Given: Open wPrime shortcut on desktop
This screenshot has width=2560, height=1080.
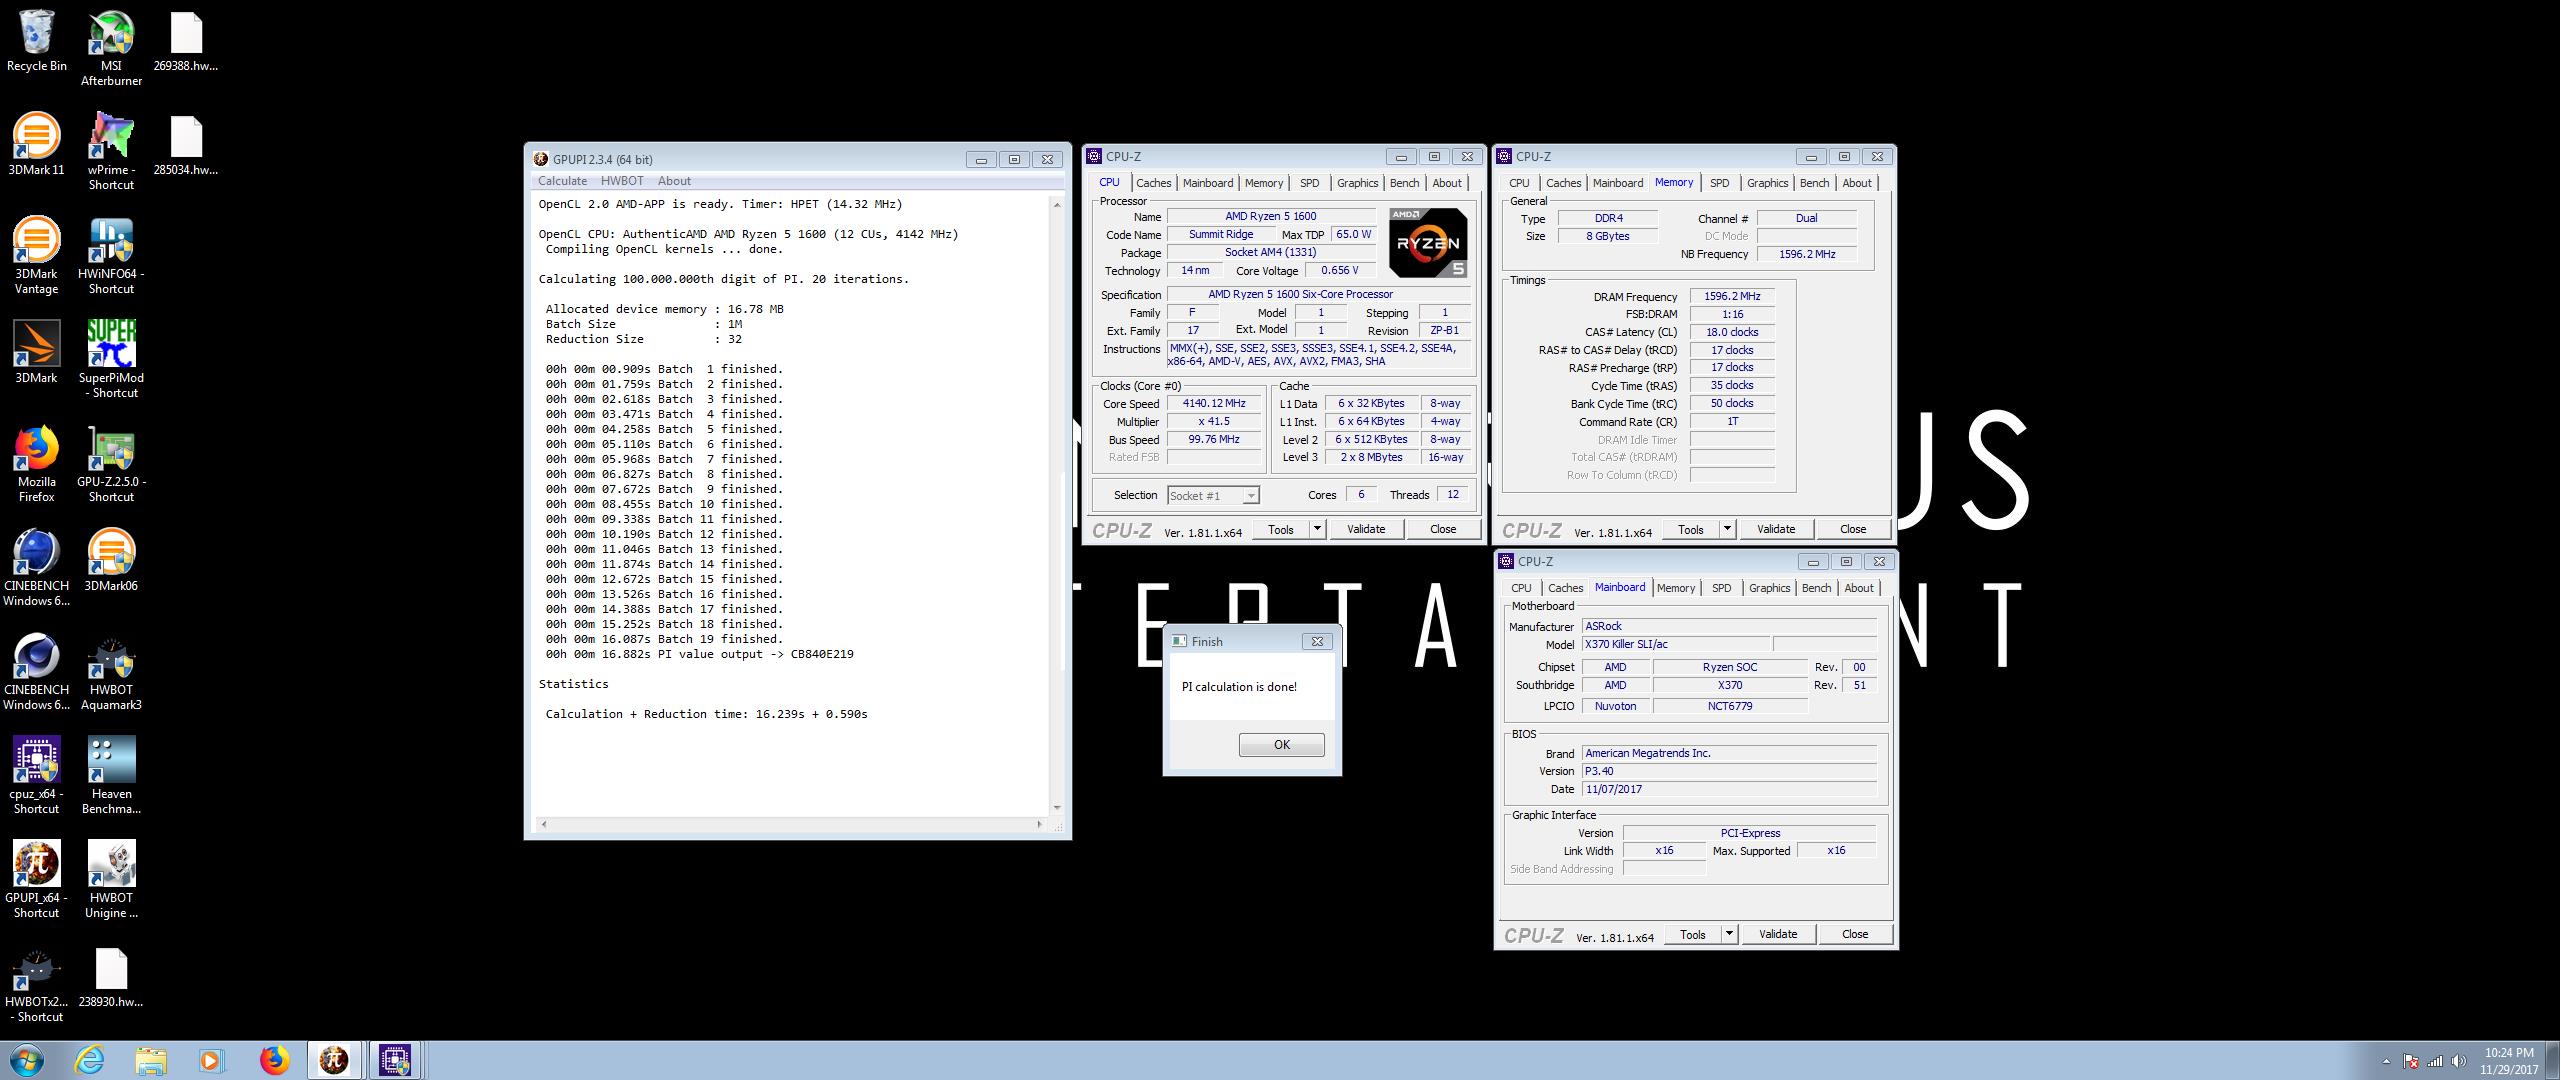Looking at the screenshot, I should click(x=111, y=152).
